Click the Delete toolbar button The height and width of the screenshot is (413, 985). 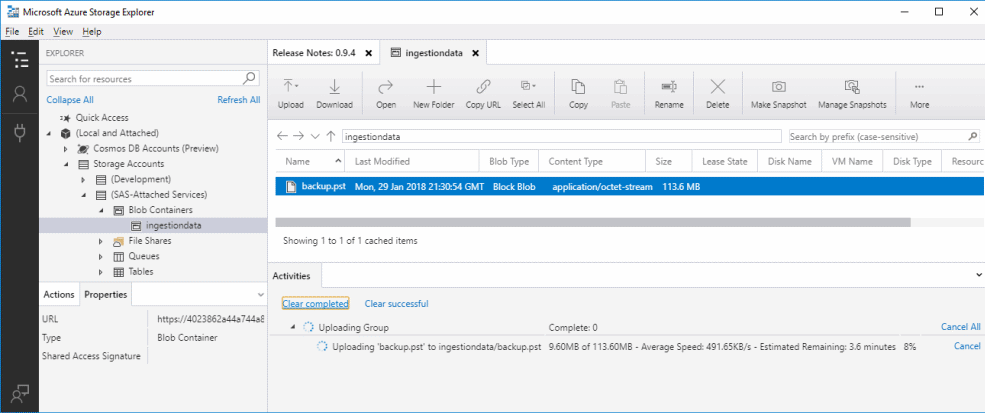coord(717,94)
